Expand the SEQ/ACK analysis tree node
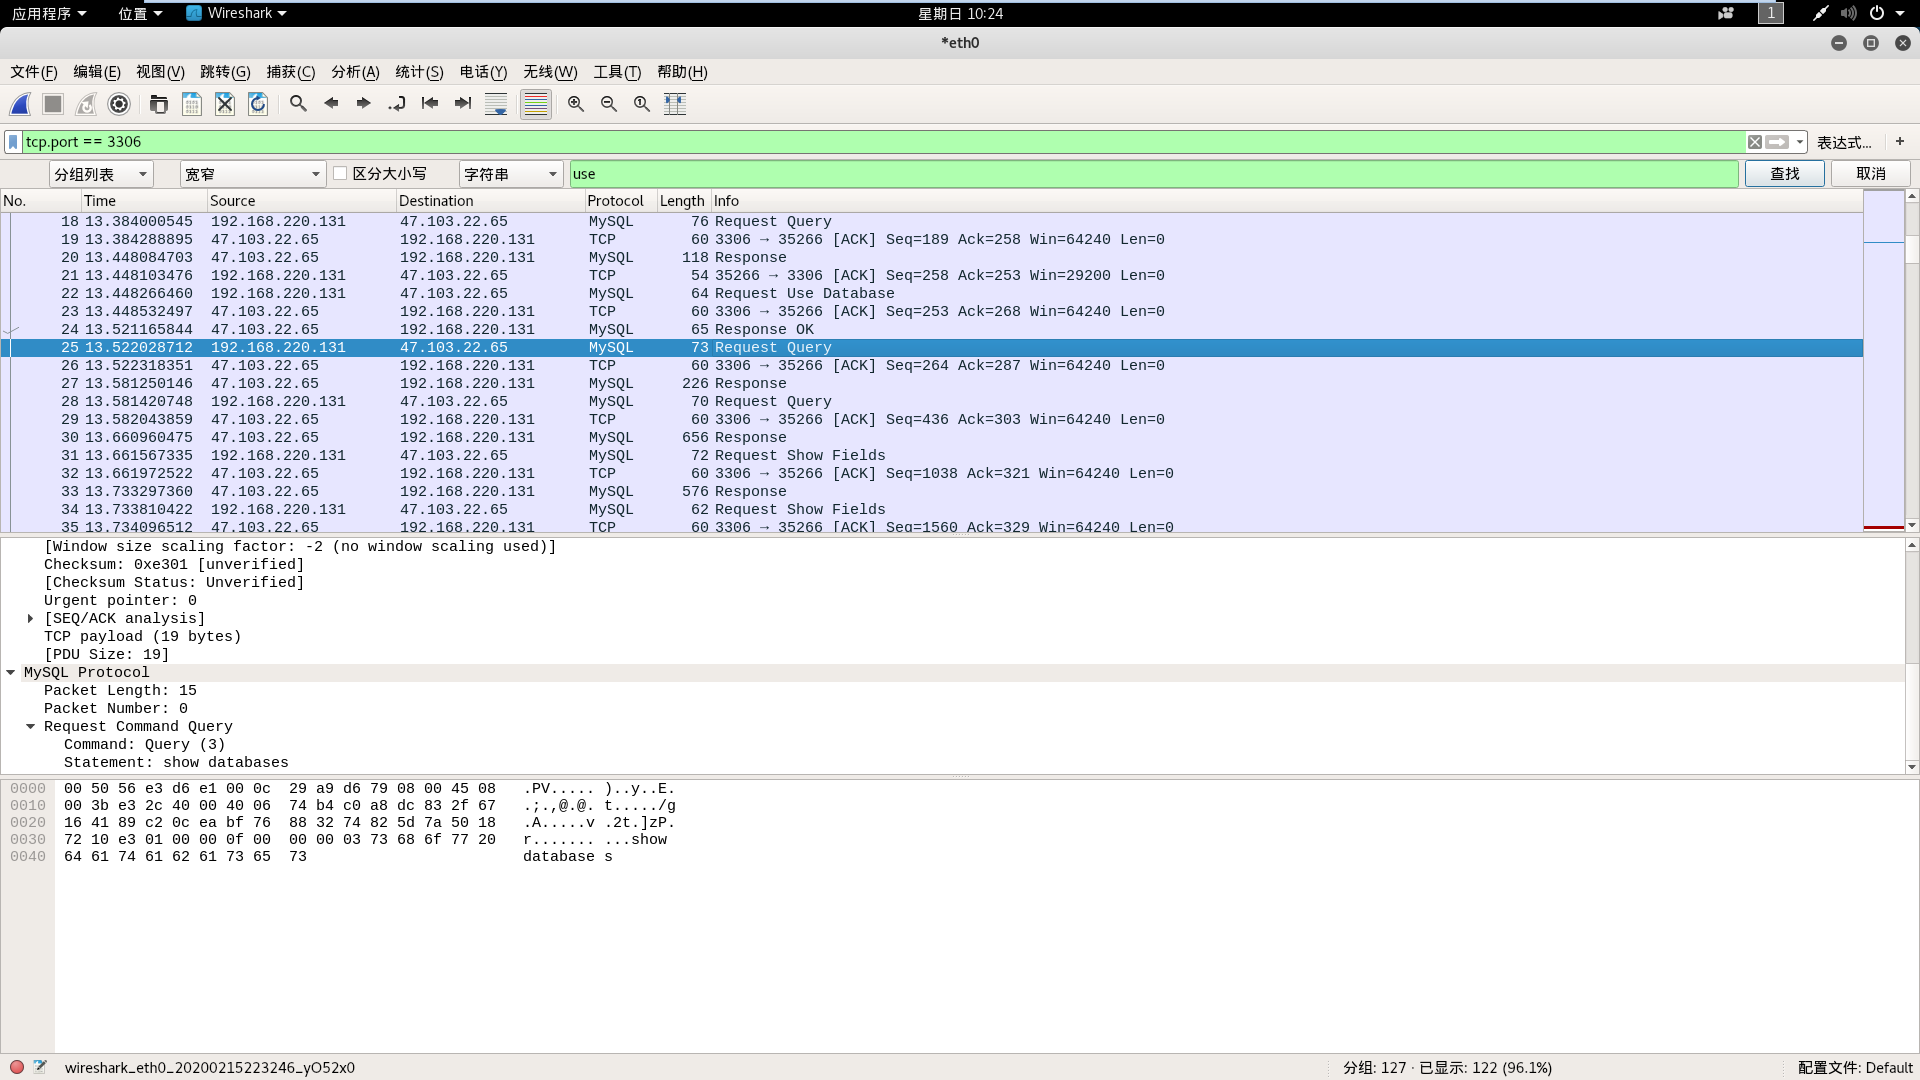 point(30,619)
